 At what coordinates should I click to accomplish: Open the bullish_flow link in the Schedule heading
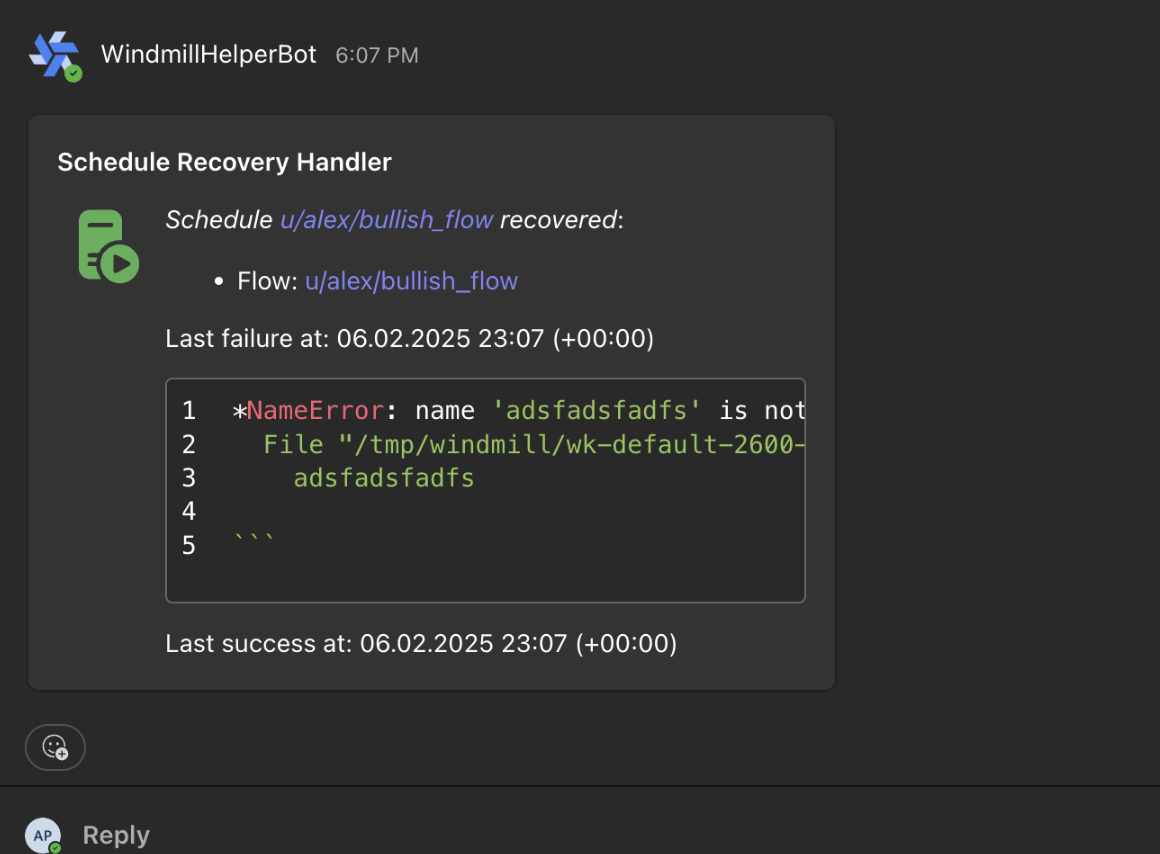click(x=386, y=220)
